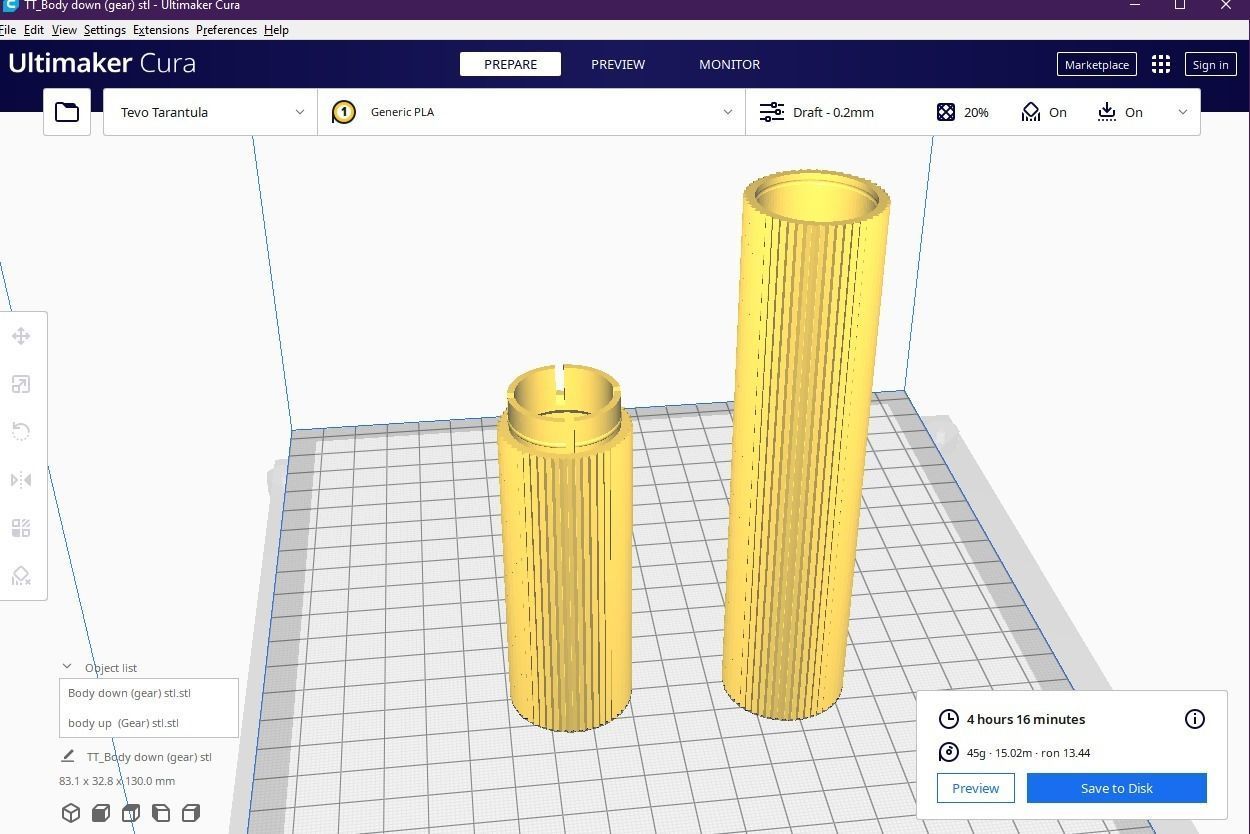Open the Extensions menu
The height and width of the screenshot is (834, 1250).
tap(161, 30)
